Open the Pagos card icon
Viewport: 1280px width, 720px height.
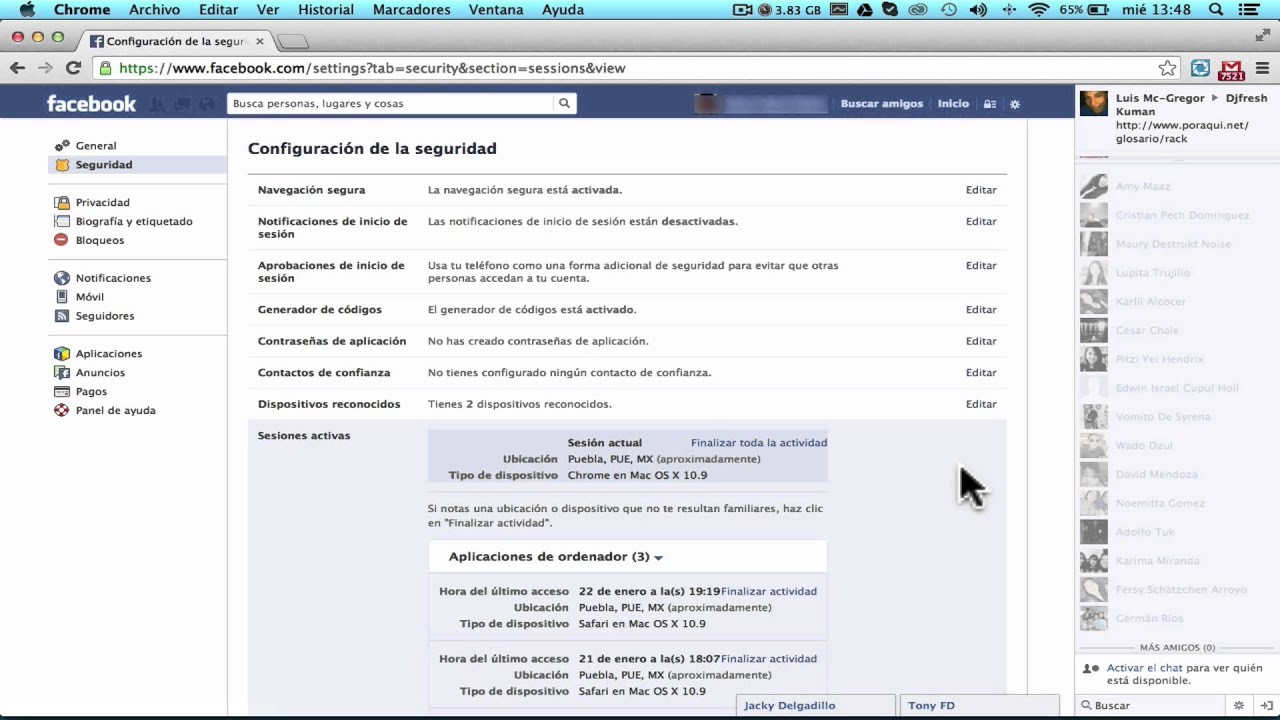point(62,392)
